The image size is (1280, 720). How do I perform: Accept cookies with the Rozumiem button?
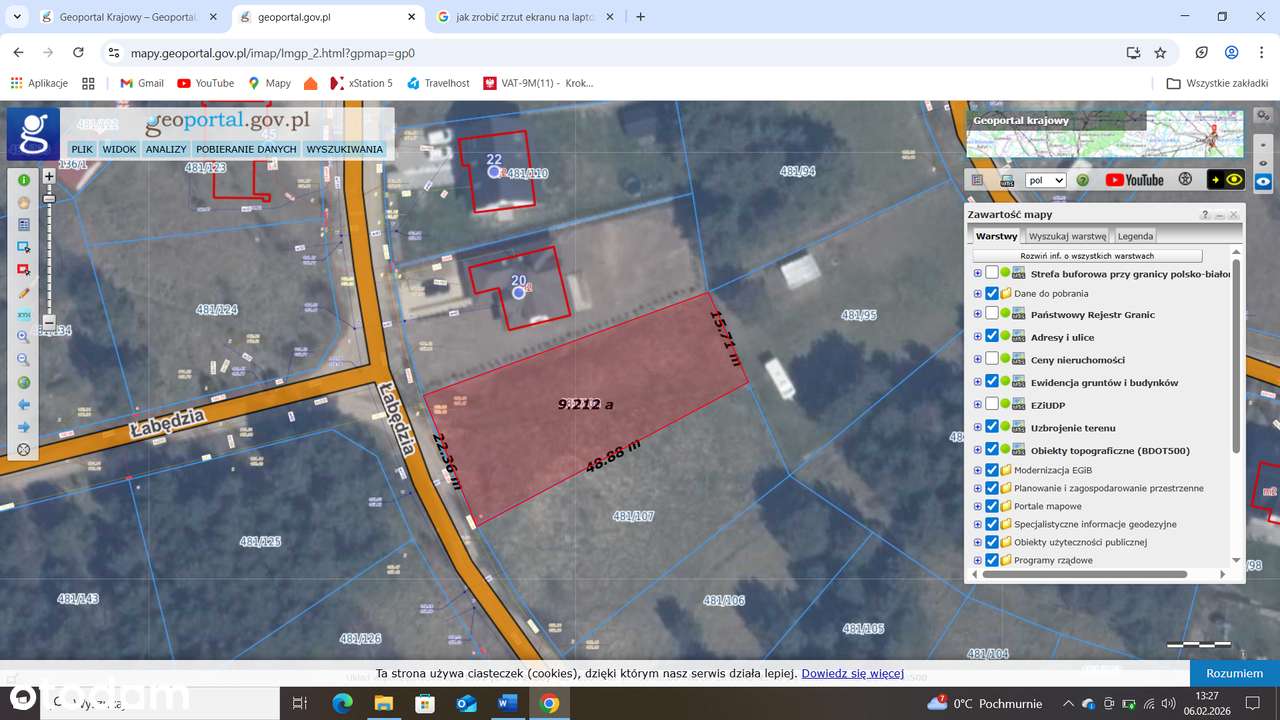click(x=1235, y=673)
